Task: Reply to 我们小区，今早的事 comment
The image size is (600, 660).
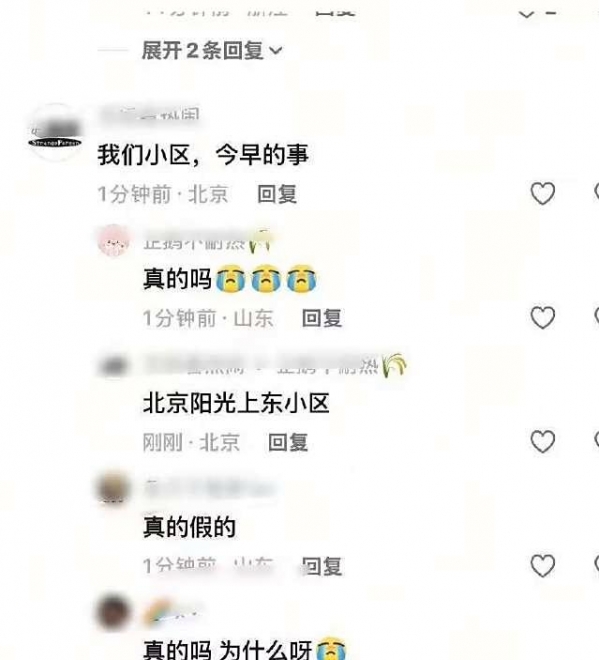Action: coord(277,194)
